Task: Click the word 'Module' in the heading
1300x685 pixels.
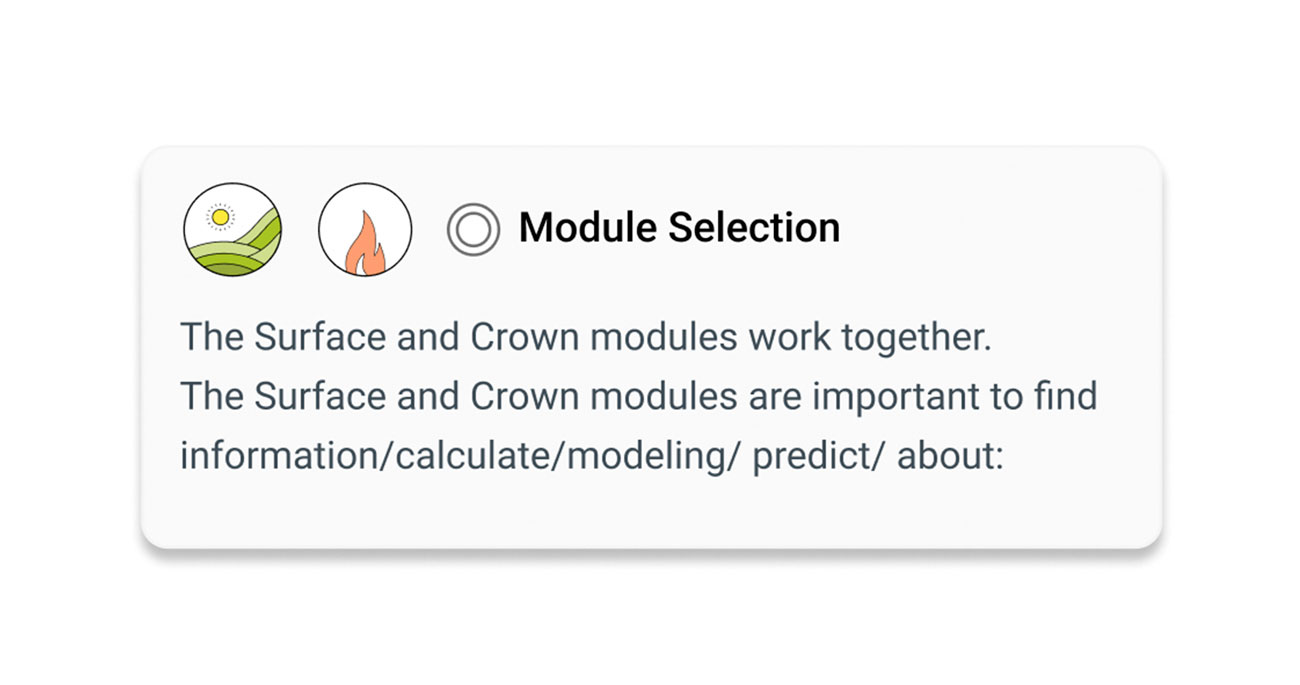Action: 588,228
